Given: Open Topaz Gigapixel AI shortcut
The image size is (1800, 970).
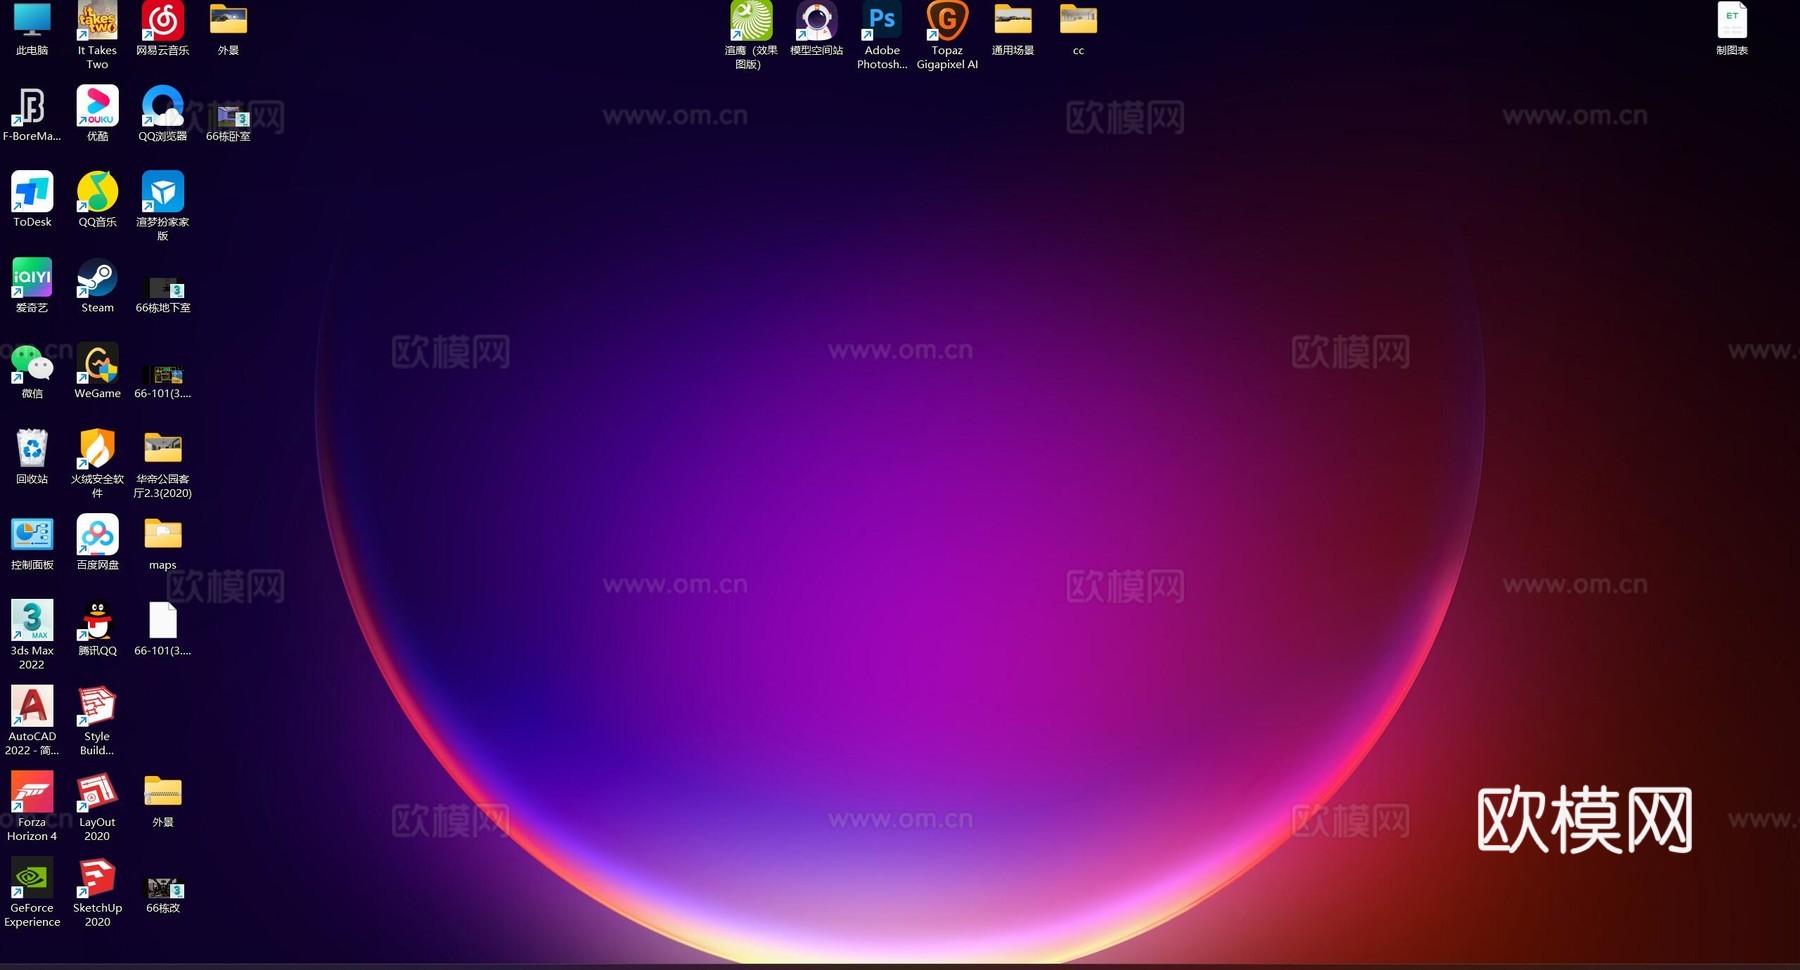Looking at the screenshot, I should coord(947,22).
